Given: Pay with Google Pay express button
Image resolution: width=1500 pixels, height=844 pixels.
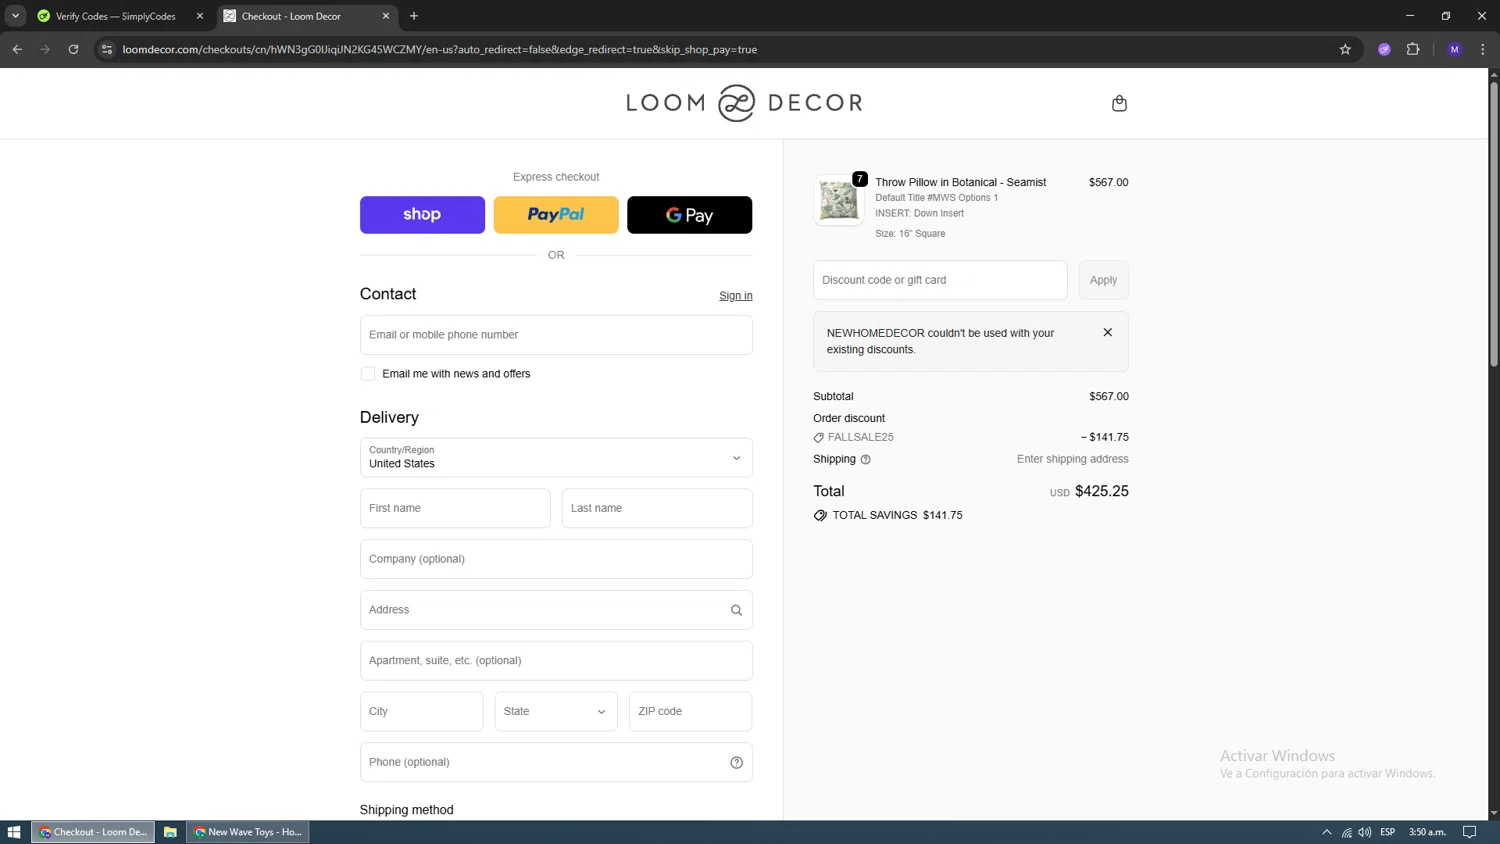Looking at the screenshot, I should pyautogui.click(x=689, y=215).
